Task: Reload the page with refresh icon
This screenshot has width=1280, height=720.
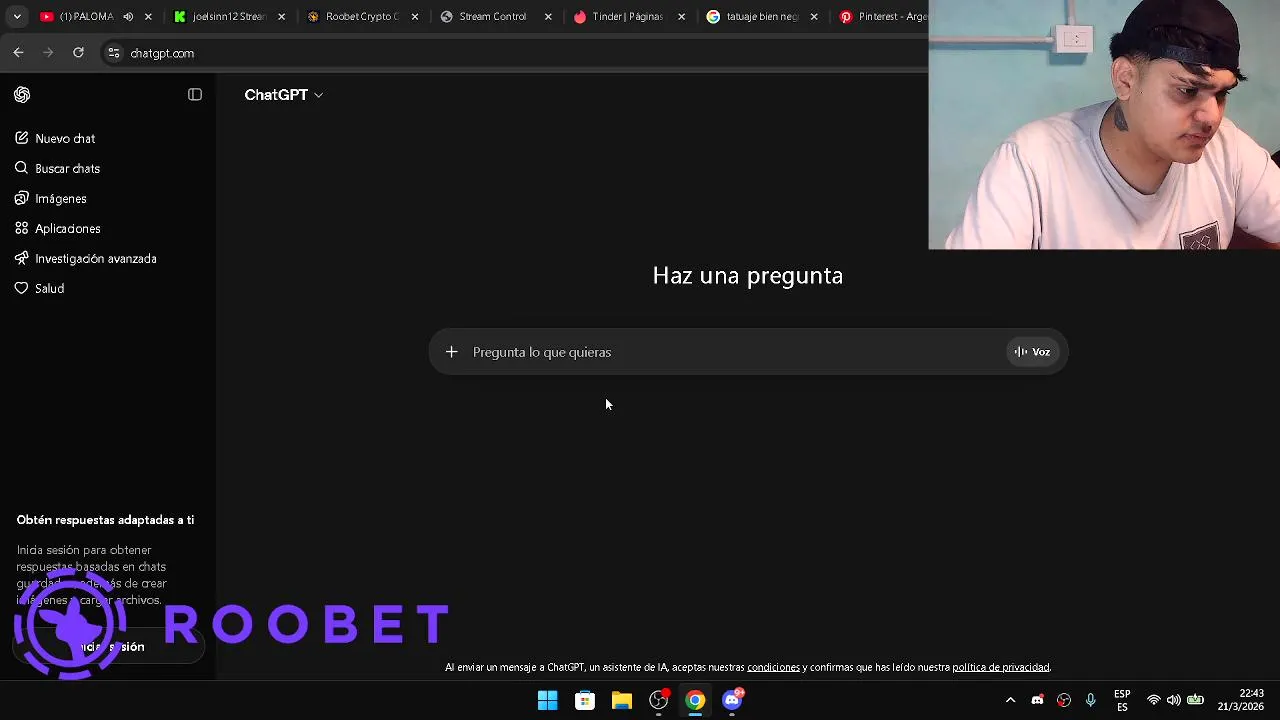Action: click(x=78, y=53)
